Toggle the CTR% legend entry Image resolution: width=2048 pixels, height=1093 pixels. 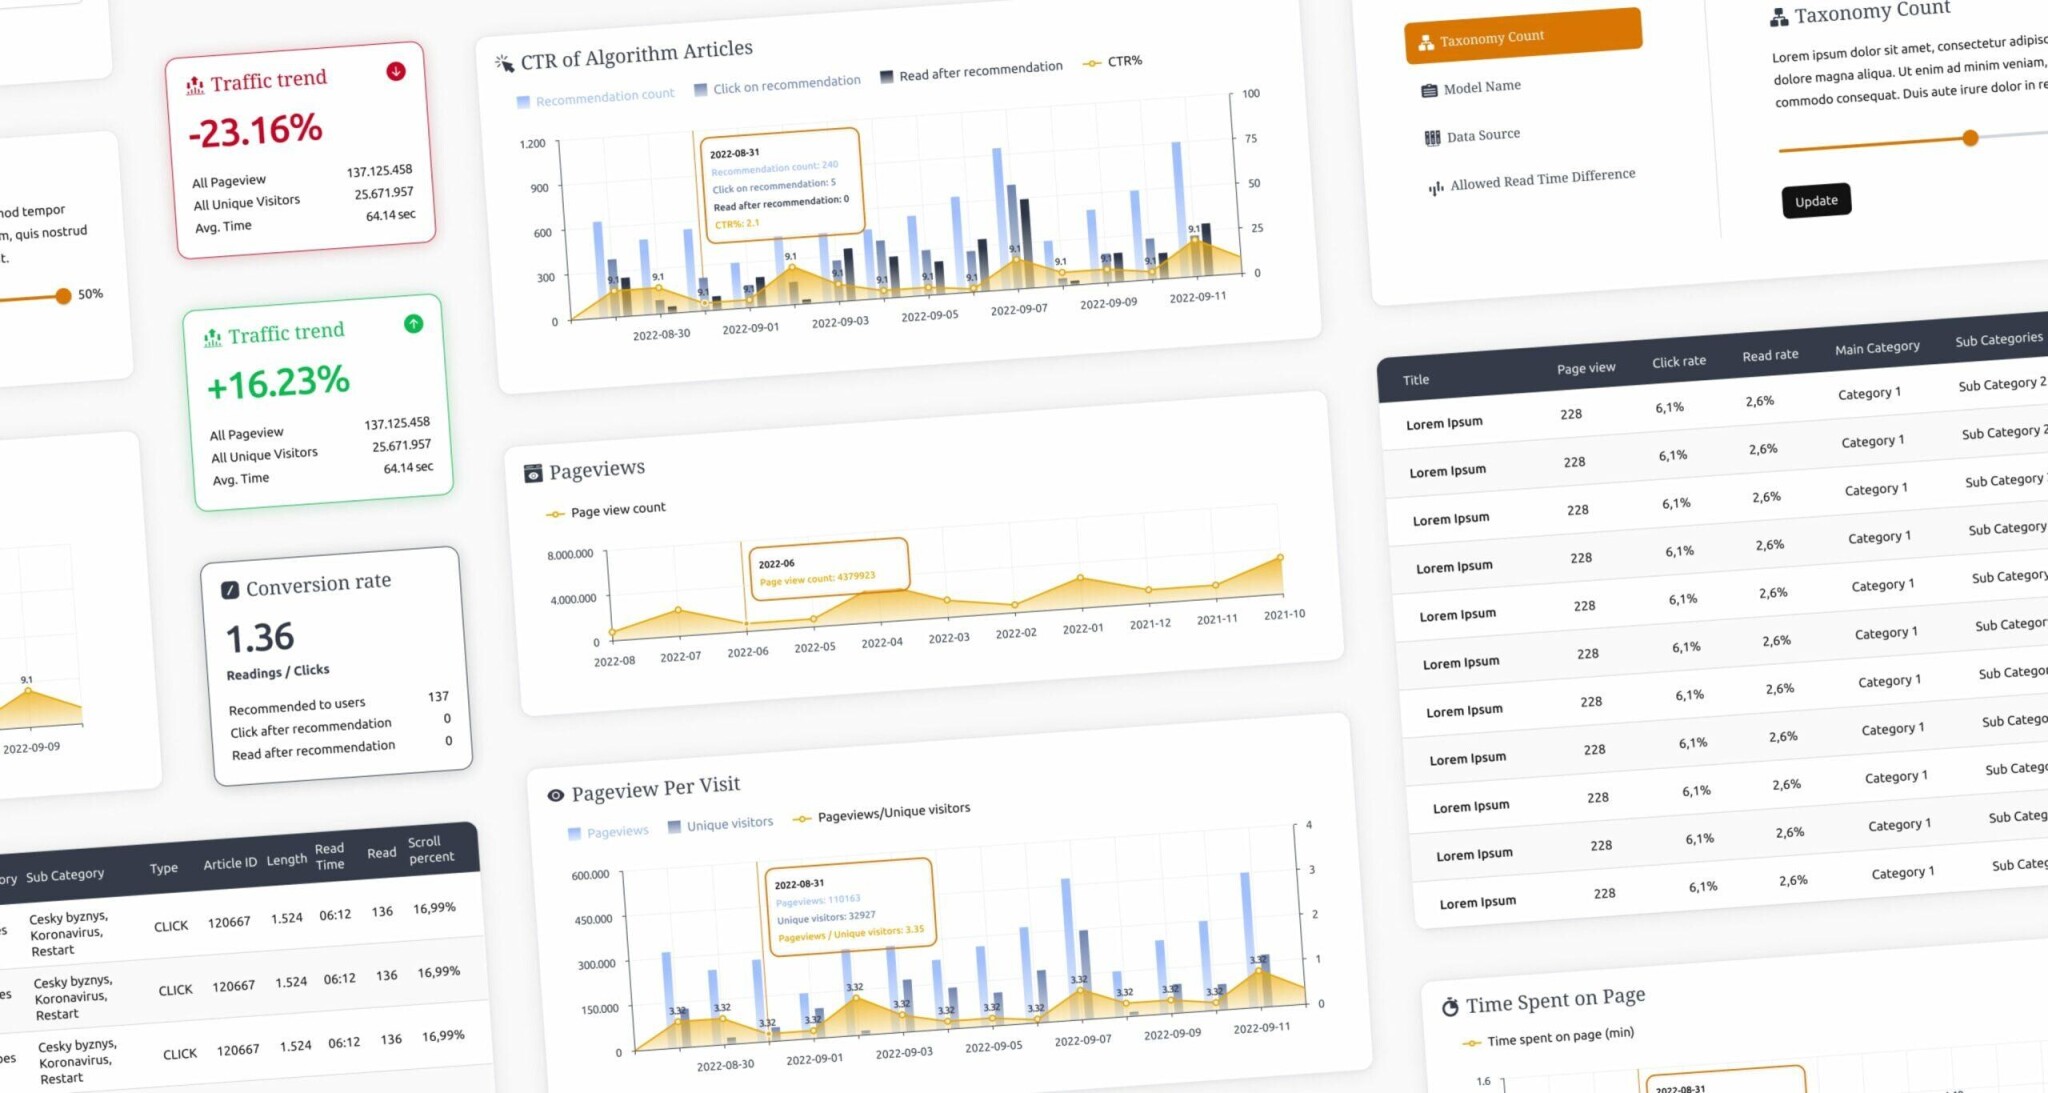pos(1112,62)
